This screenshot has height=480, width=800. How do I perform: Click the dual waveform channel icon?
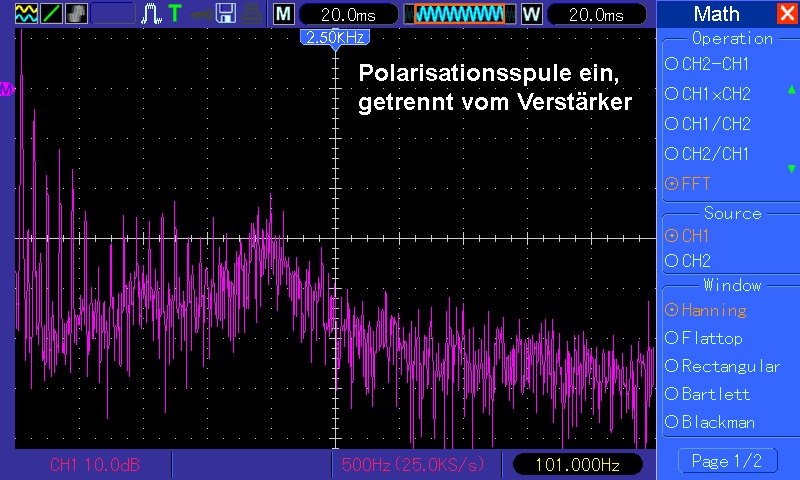tap(27, 14)
